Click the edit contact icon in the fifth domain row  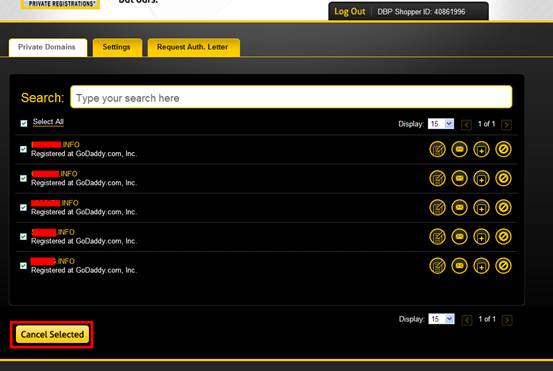coord(437,266)
